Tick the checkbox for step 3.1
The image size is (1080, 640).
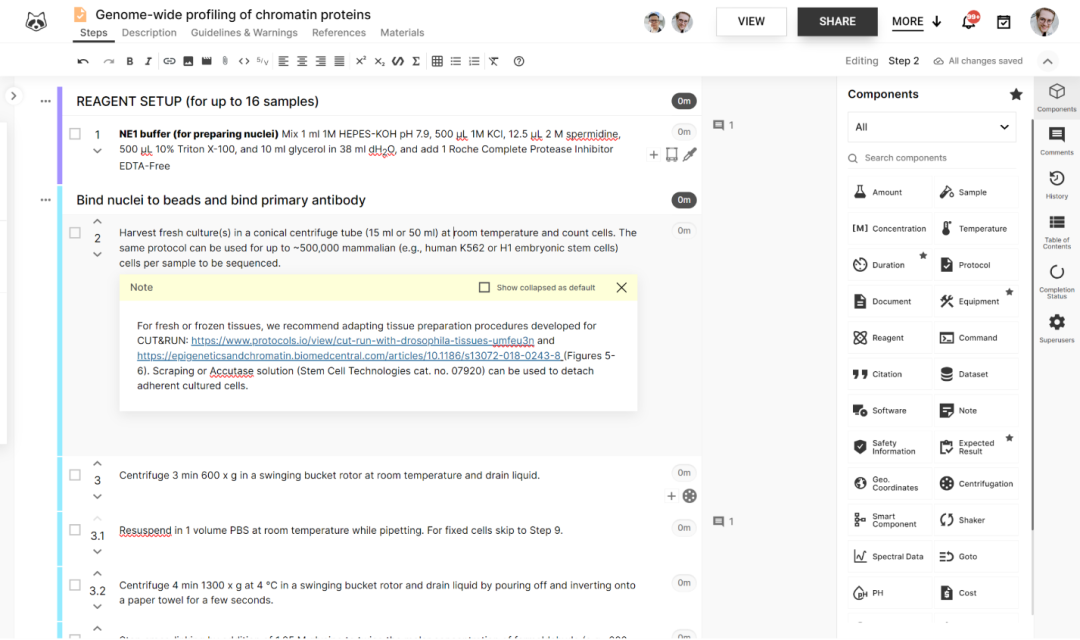point(75,530)
